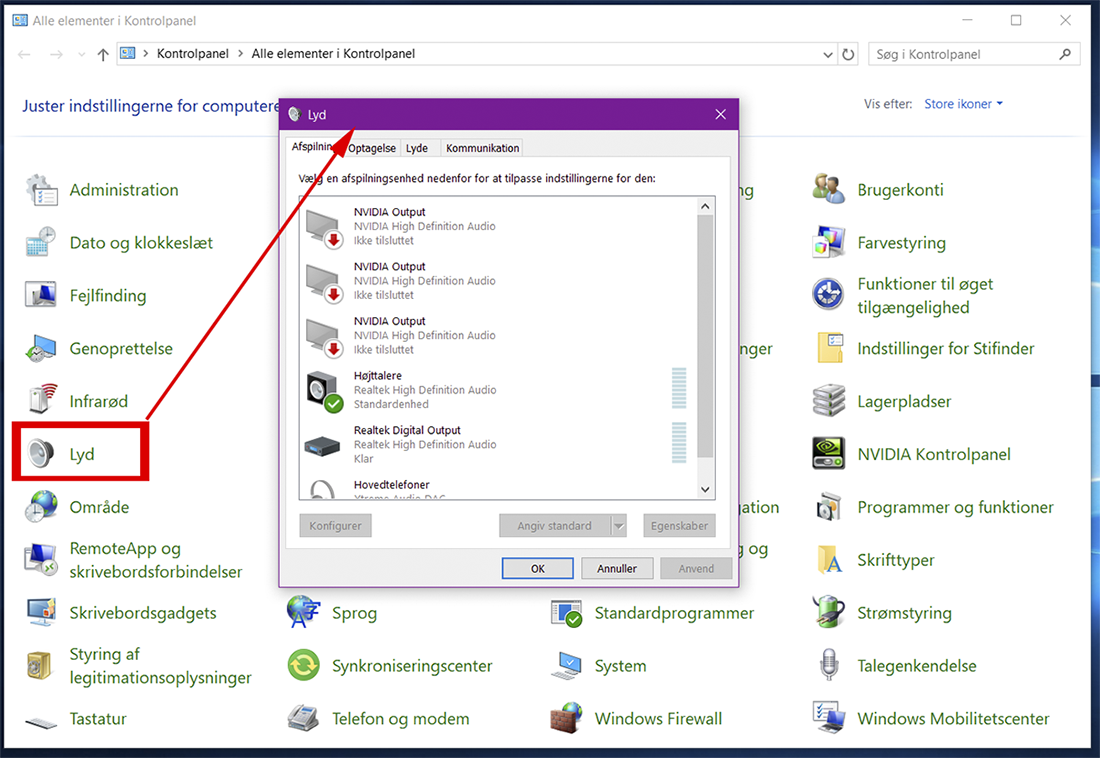Image resolution: width=1100 pixels, height=758 pixels.
Task: Navigate back in Control Panel
Action: point(25,54)
